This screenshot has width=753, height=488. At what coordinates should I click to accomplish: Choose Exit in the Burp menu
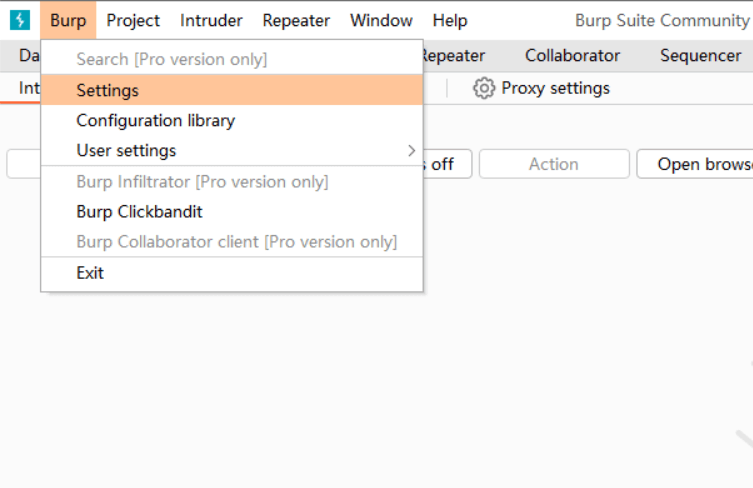click(x=90, y=273)
